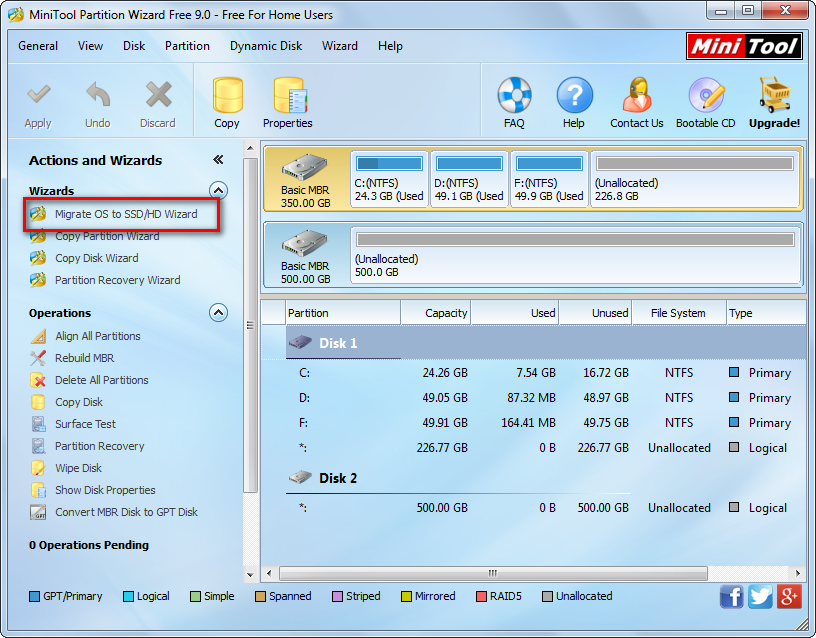Viewport: 816px width, 638px height.
Task: Select the C:(NTFS) partition block in disk map
Action: click(389, 179)
